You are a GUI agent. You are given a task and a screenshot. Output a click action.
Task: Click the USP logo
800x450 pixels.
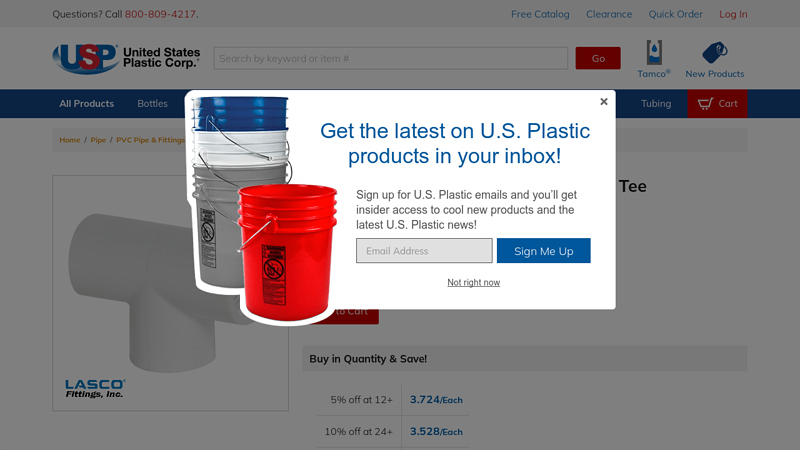pyautogui.click(x=126, y=58)
